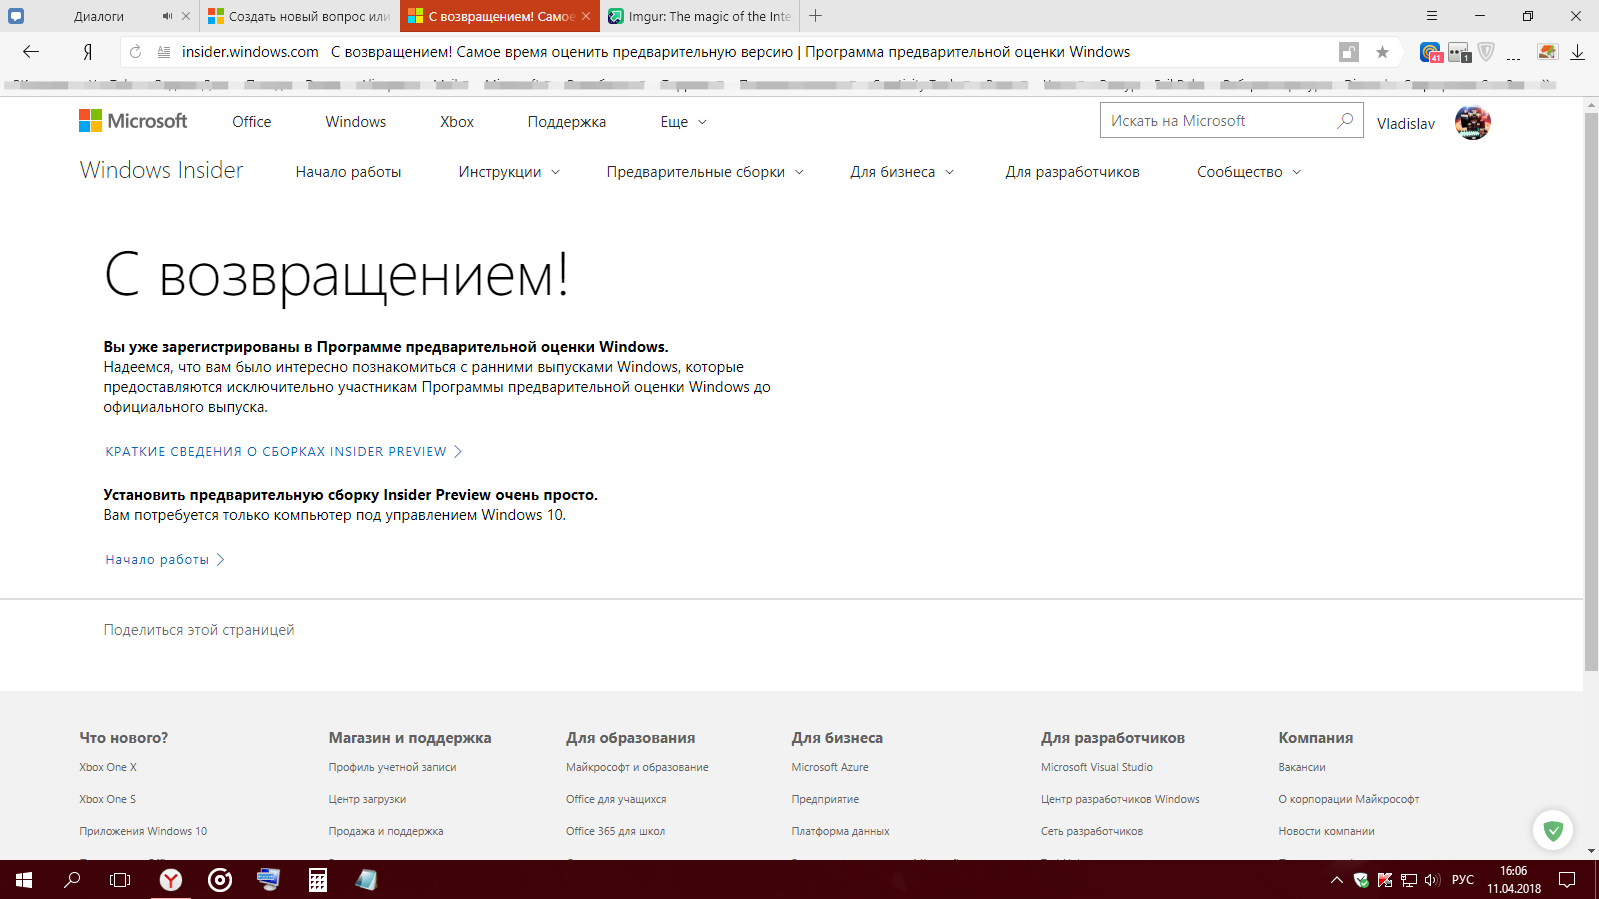Click the Microsoft logo
1599x899 pixels.
[133, 121]
